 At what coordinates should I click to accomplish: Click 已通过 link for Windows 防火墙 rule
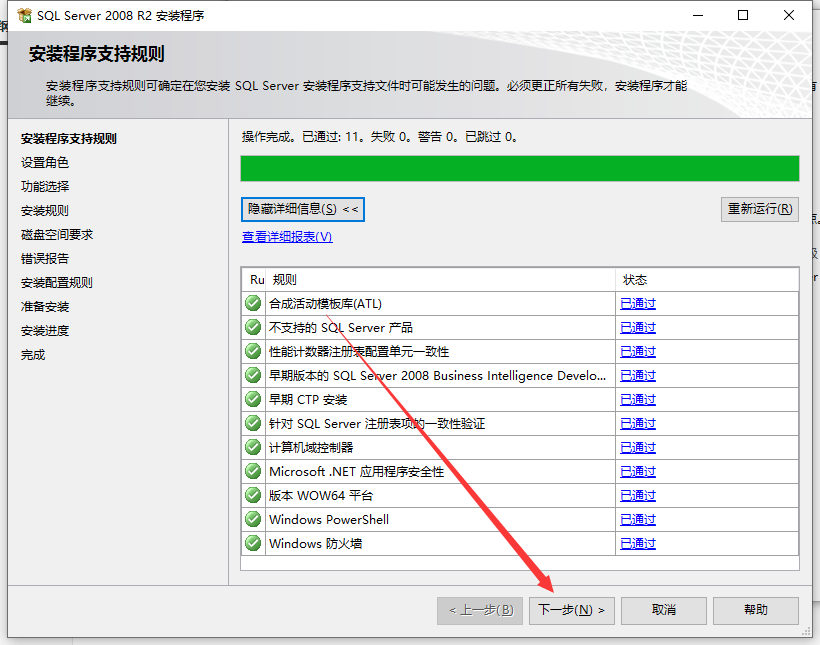[637, 543]
